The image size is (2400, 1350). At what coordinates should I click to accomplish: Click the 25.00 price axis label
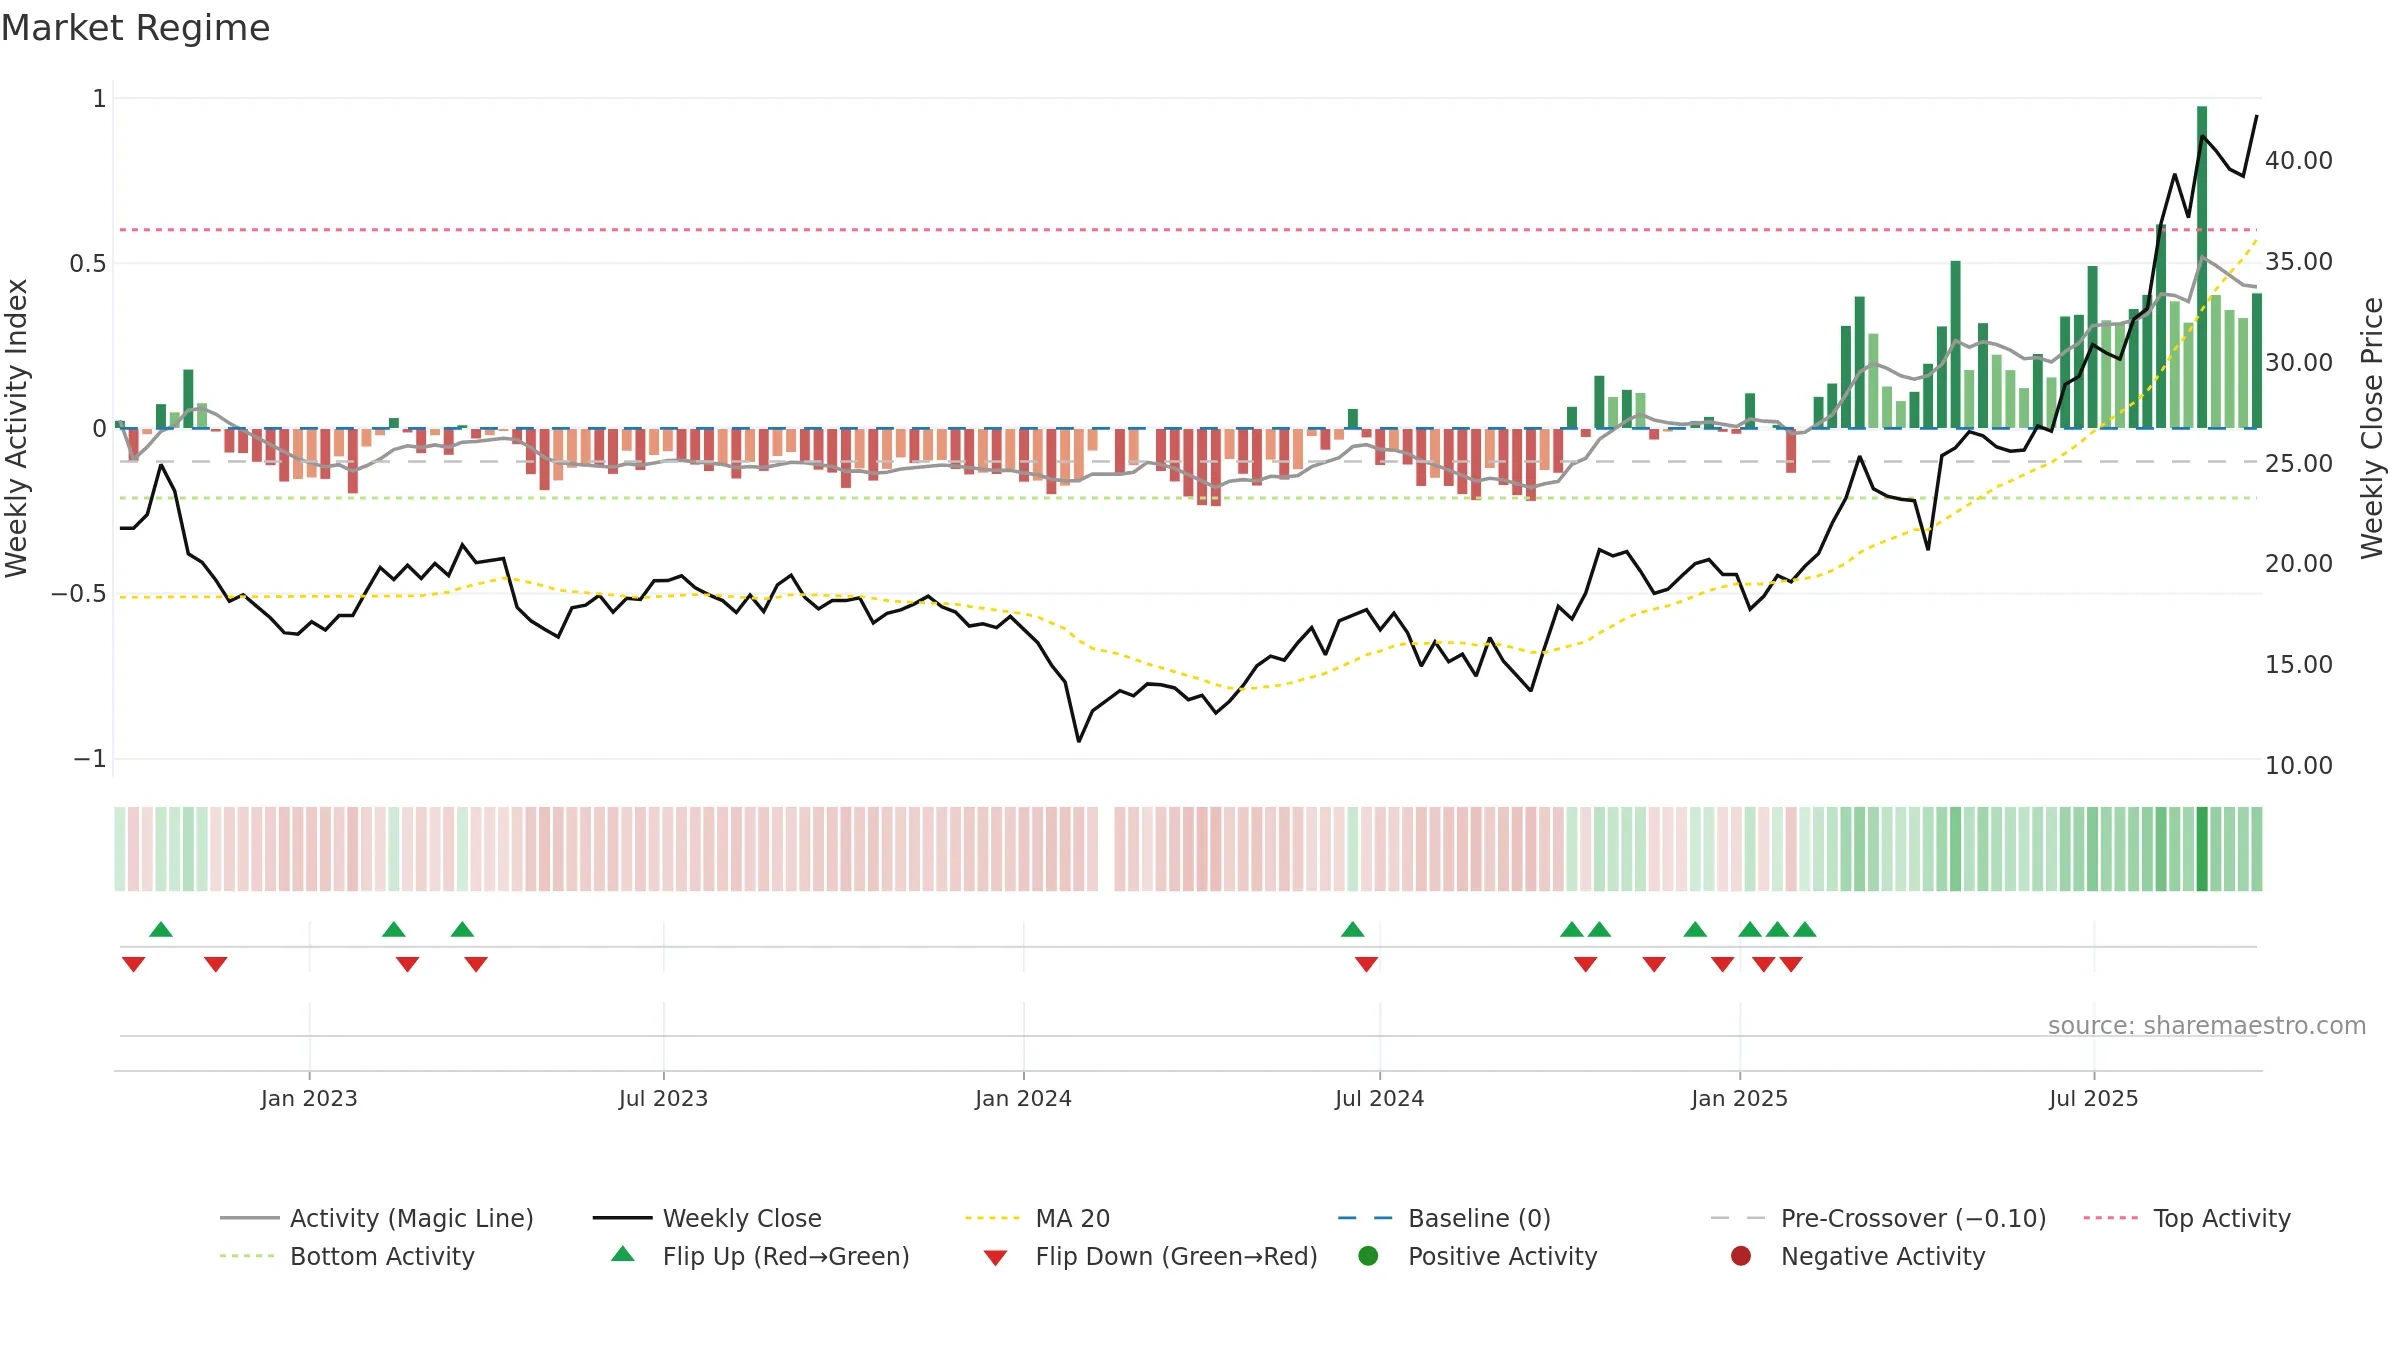point(2298,464)
